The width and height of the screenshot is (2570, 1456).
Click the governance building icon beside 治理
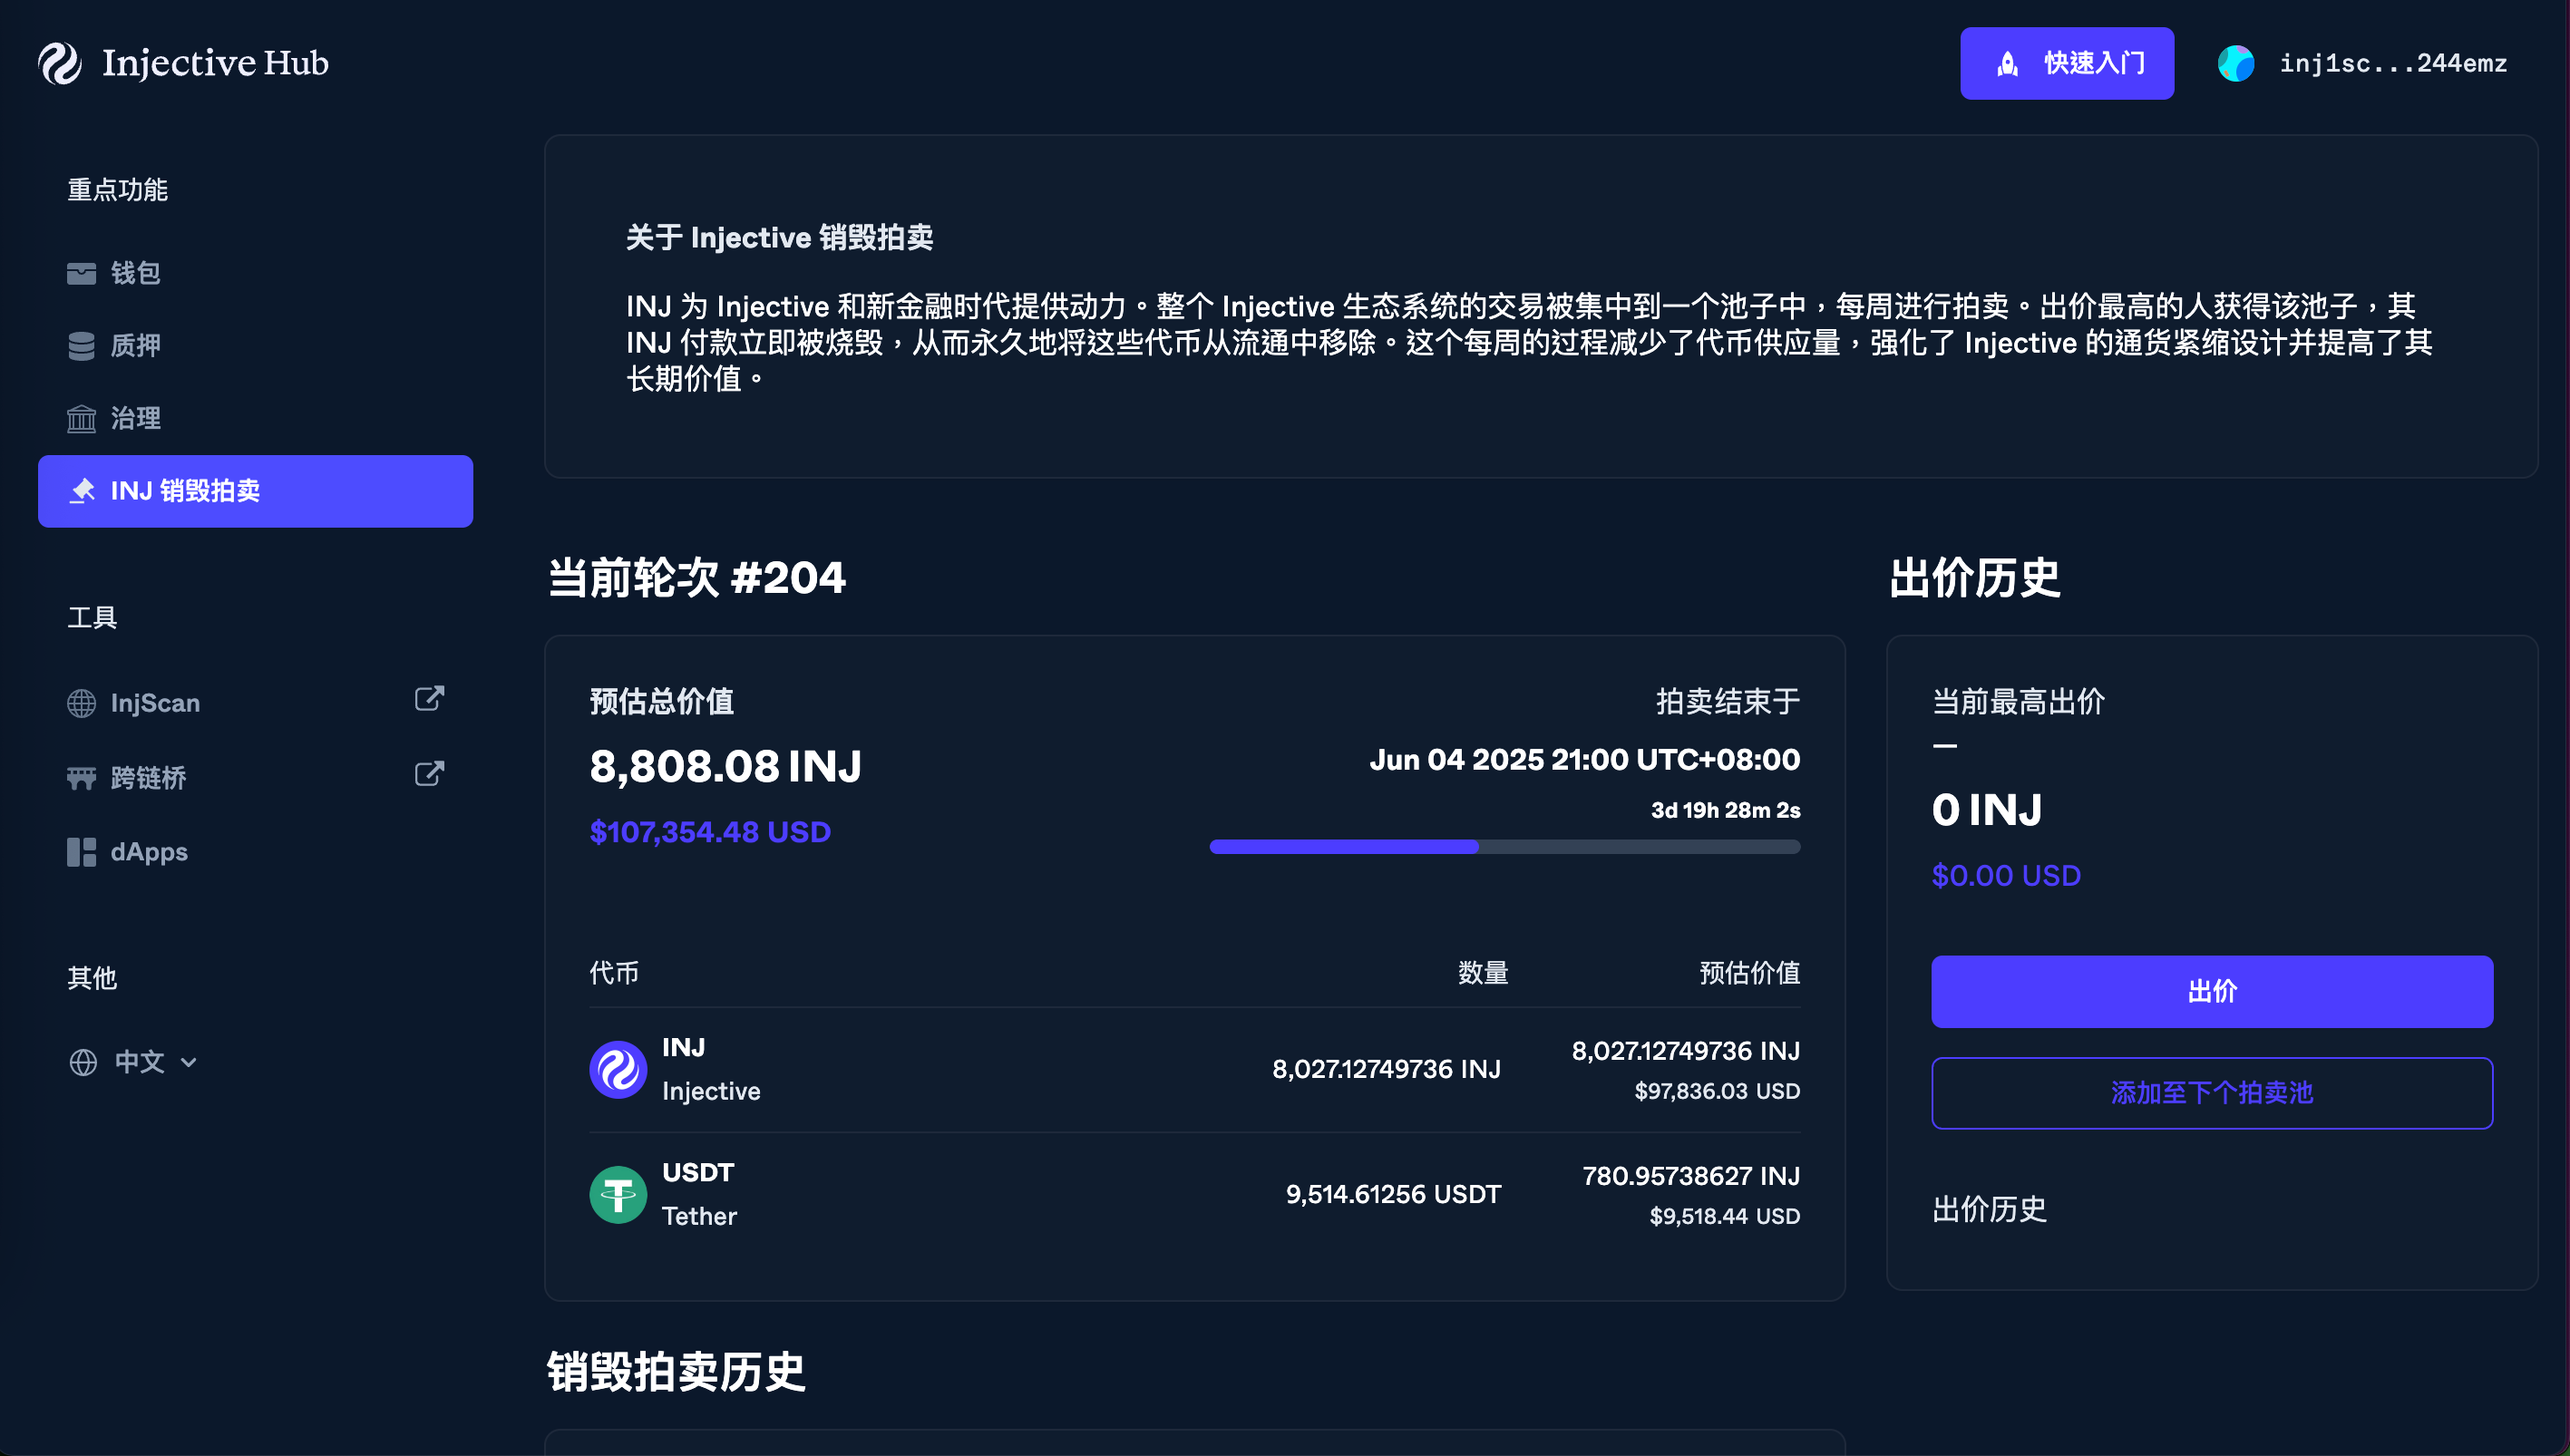coord(81,418)
